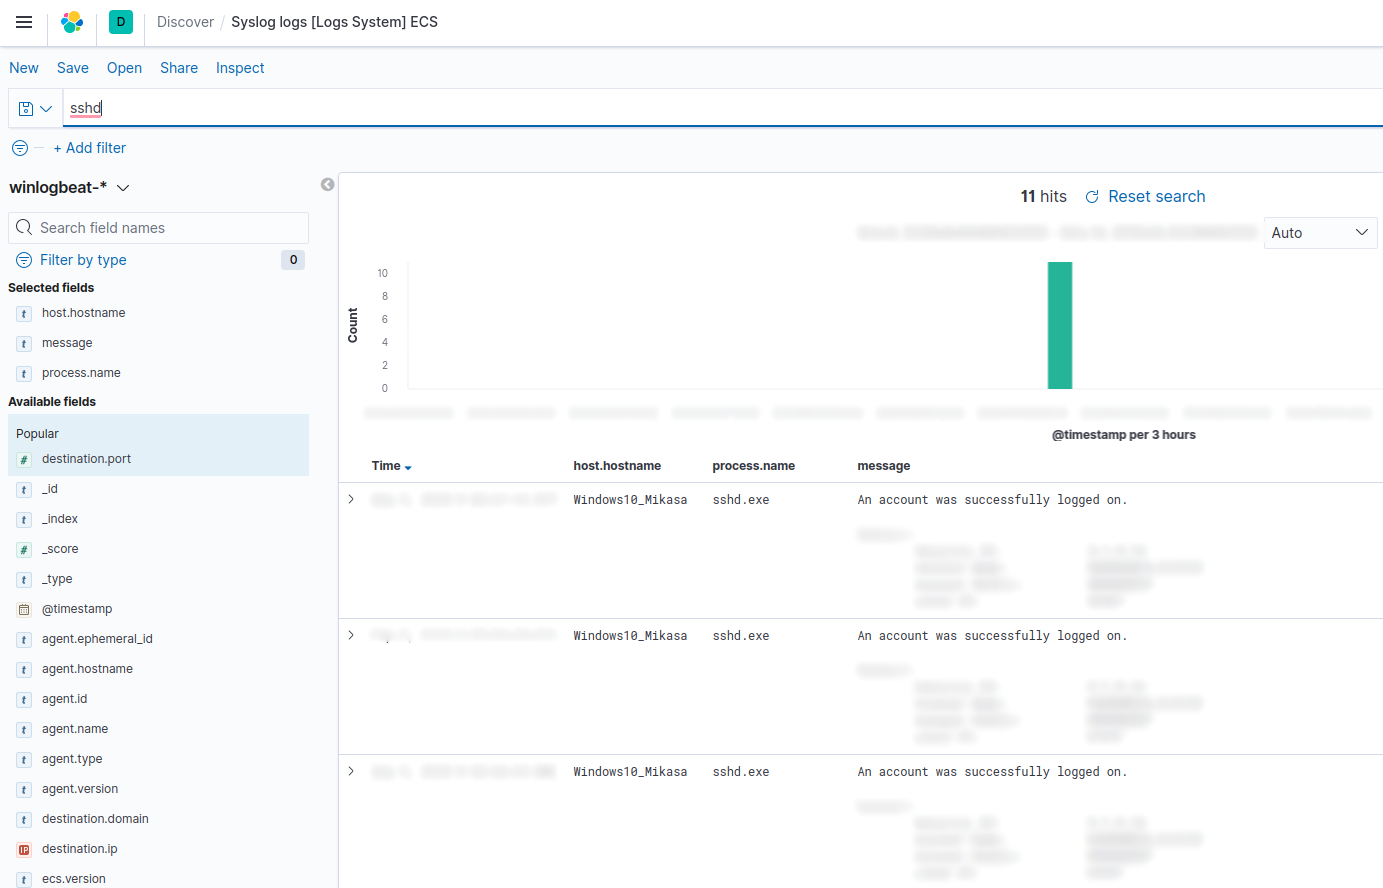The image size is (1383, 888).
Task: Click the Reset search link
Action: (x=1156, y=197)
